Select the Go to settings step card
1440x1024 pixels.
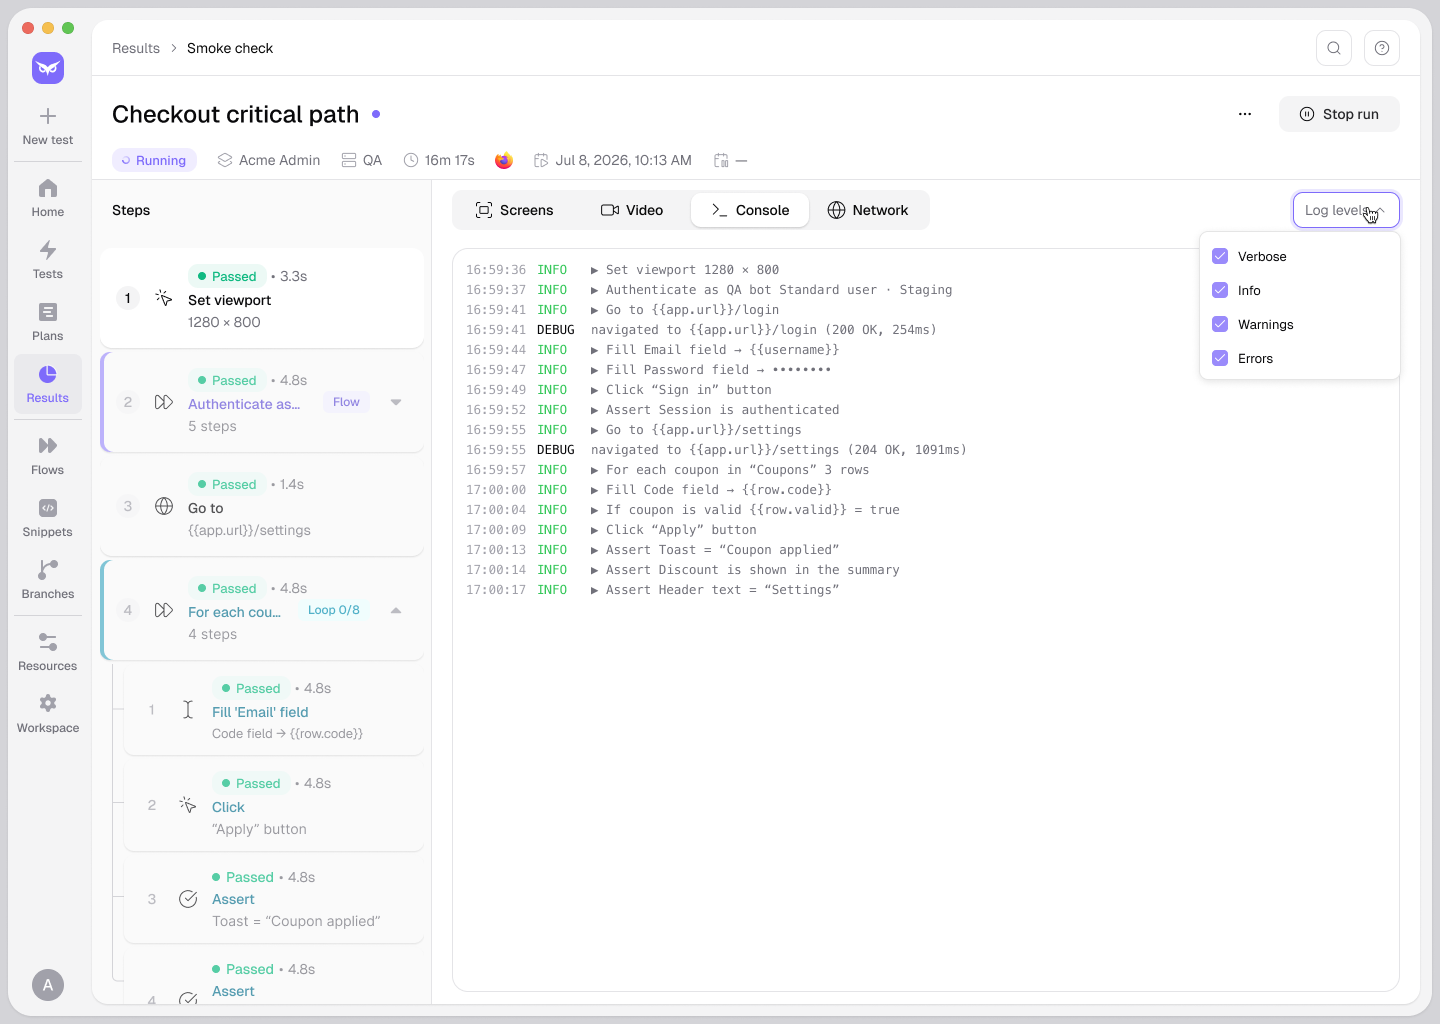(x=262, y=506)
